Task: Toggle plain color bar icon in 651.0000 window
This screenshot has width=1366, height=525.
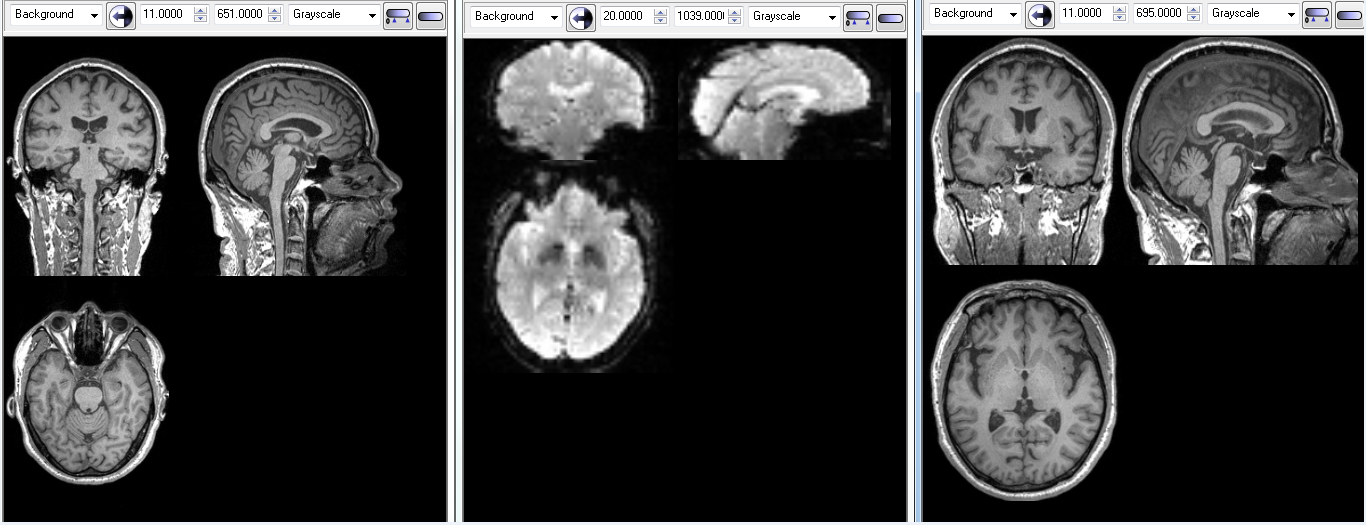Action: 431,16
